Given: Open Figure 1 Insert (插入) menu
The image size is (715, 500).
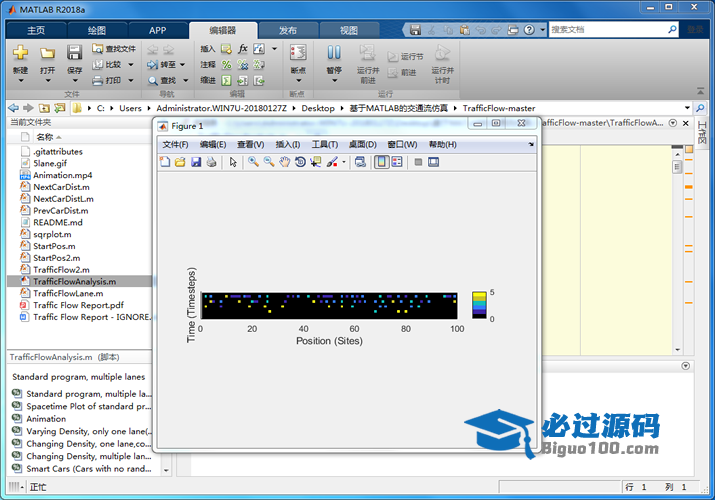Looking at the screenshot, I should [288, 144].
